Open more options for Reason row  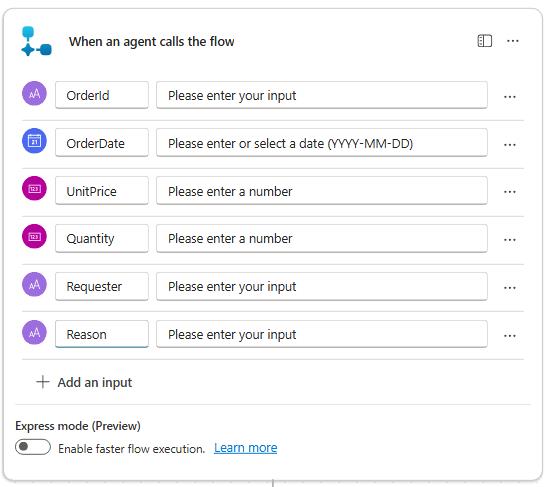[510, 336]
